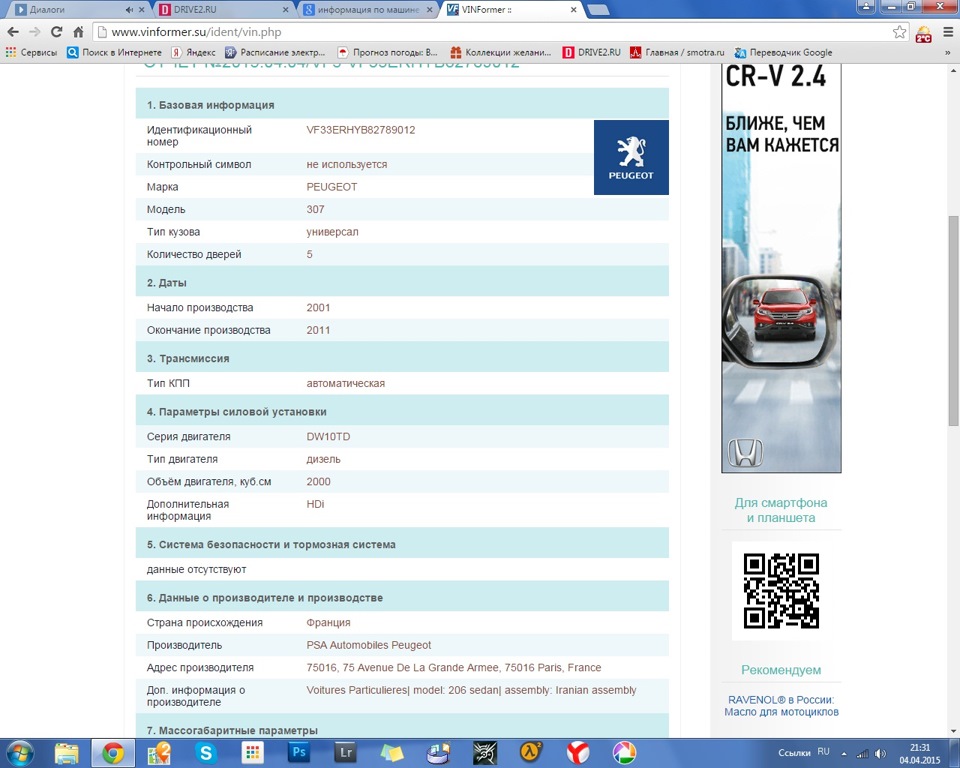Launch Lightroom from the taskbar
960x768 pixels.
pyautogui.click(x=345, y=753)
